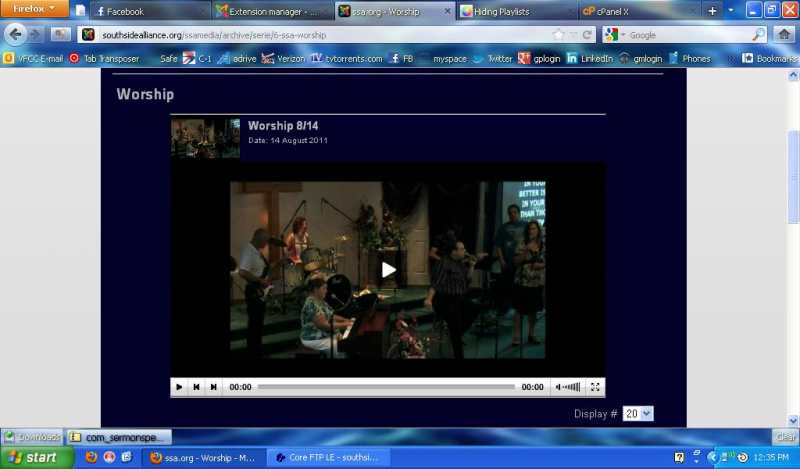Open the gmlogin bookmark
Screen dimensions: 800x469
coord(640,59)
